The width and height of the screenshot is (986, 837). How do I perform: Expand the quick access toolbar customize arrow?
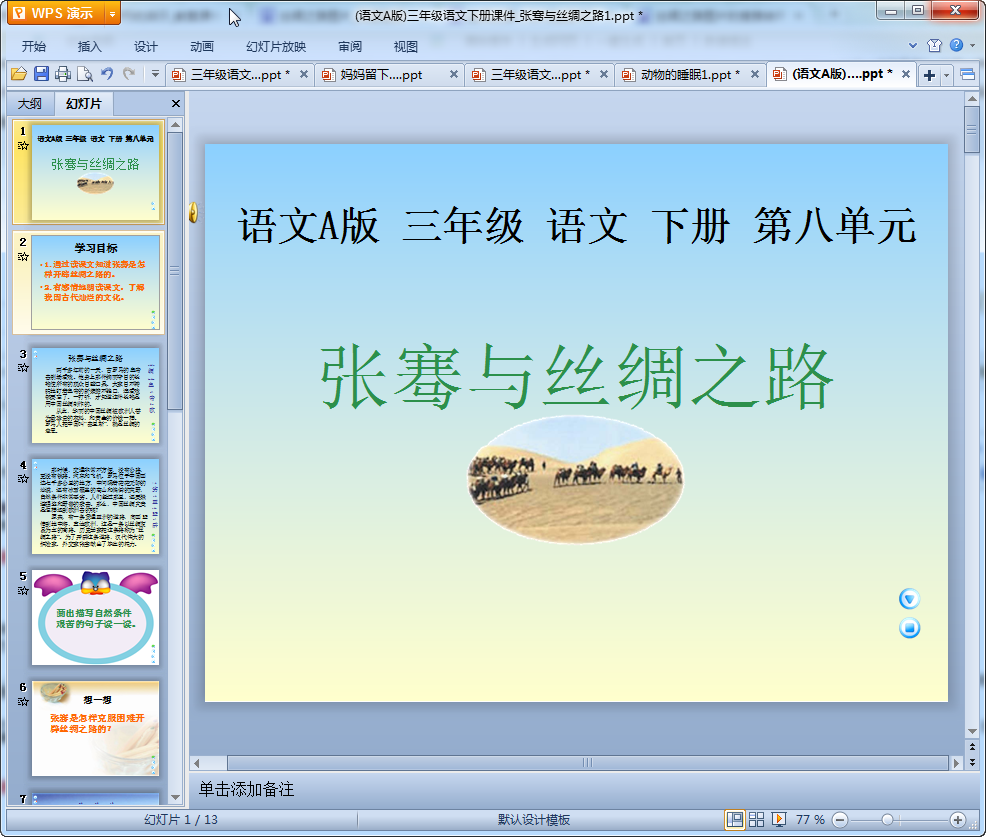[155, 74]
